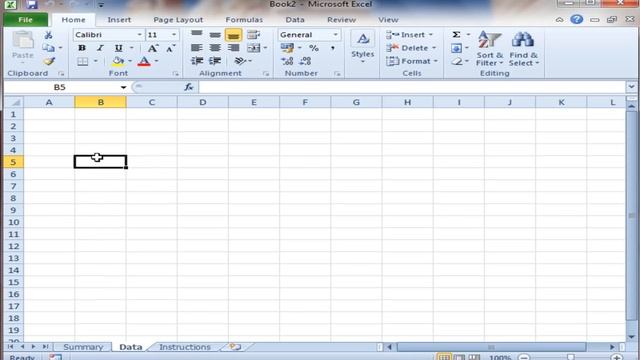Increase font size with Grow Font
Screen dimensions: 640x360
coord(153,48)
